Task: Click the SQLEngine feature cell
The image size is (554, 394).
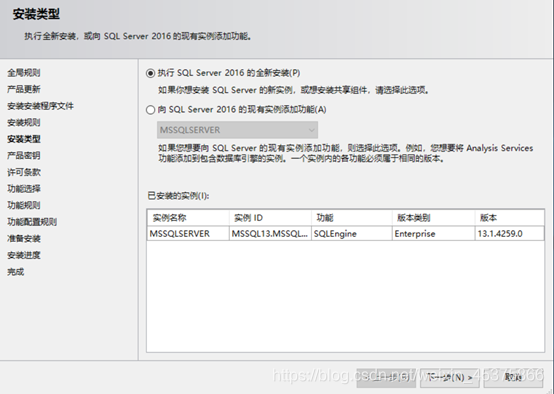Action: tap(352, 234)
